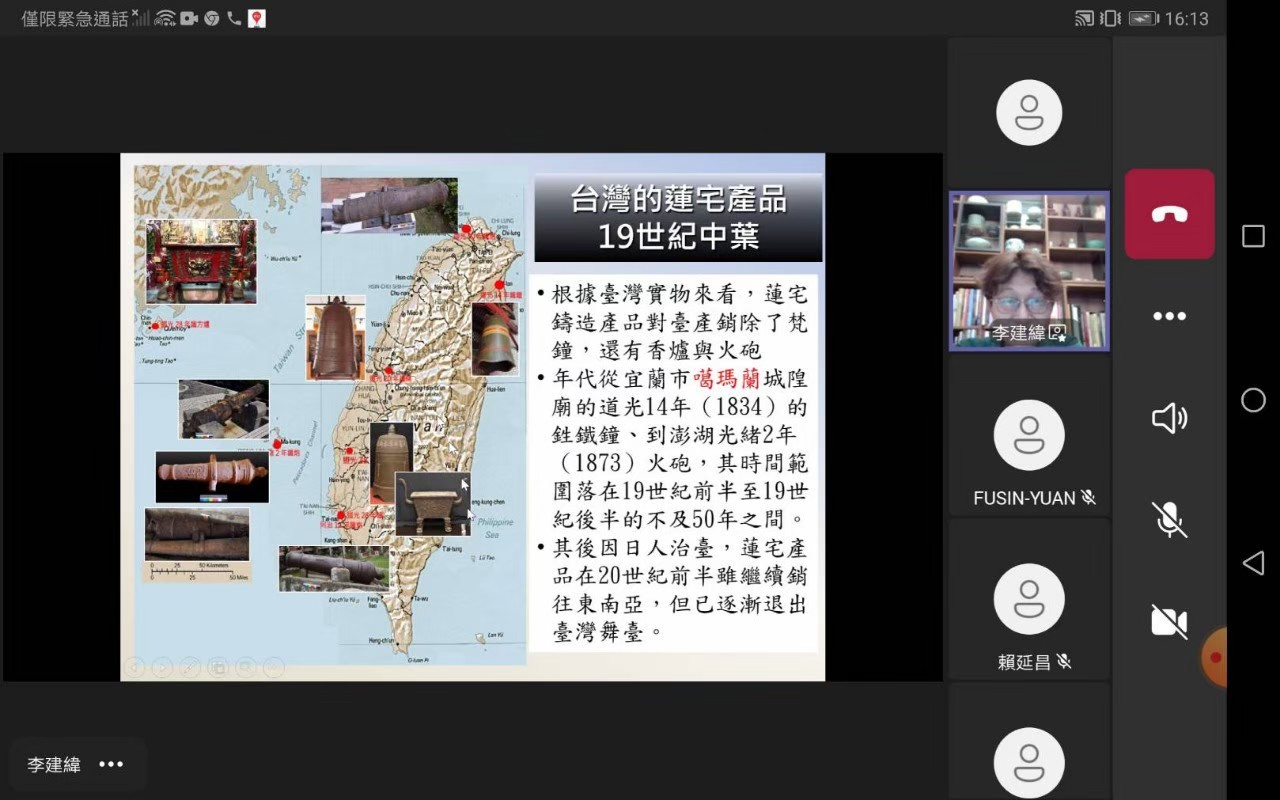Click the slide's next arrow control
Image resolution: width=1280 pixels, height=800 pixels.
click(162, 667)
